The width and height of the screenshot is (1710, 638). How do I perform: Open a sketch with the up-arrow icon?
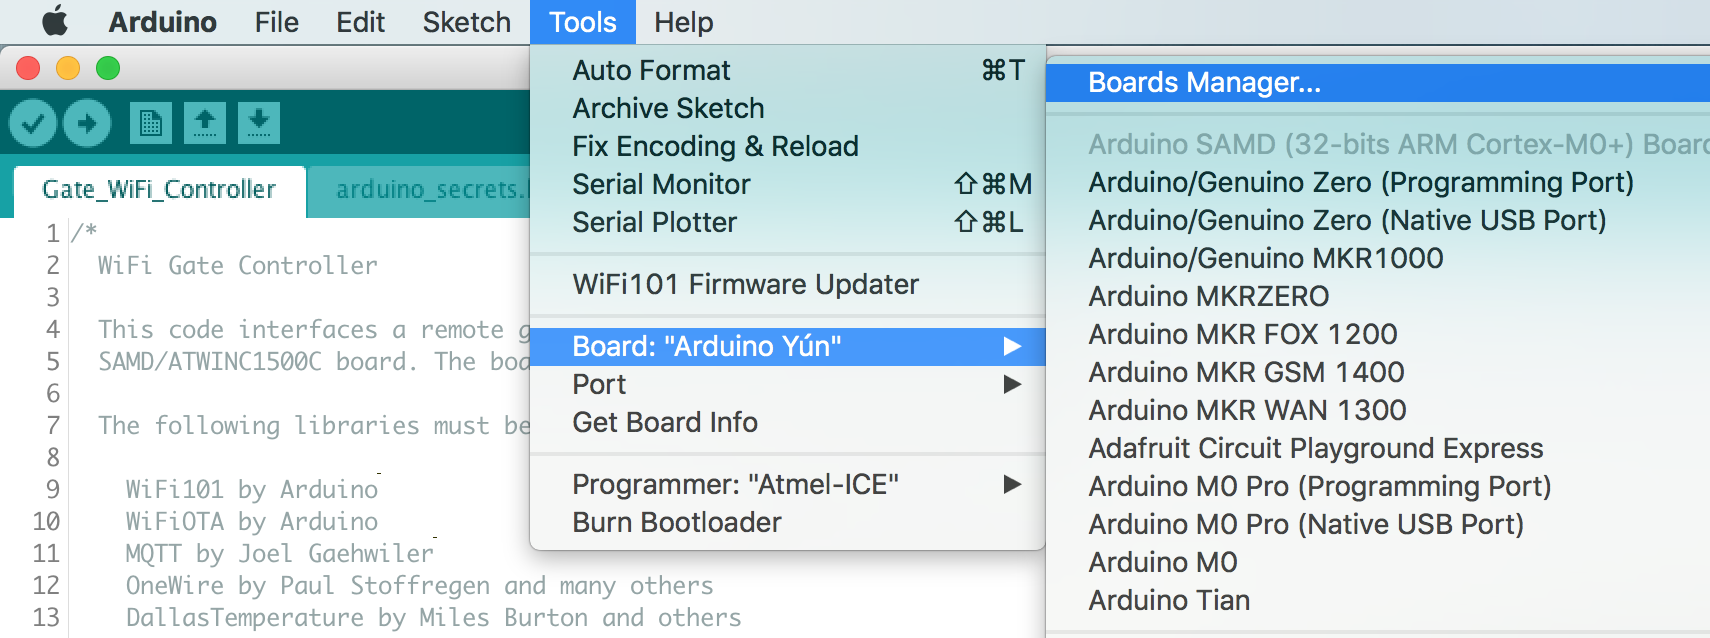[205, 123]
